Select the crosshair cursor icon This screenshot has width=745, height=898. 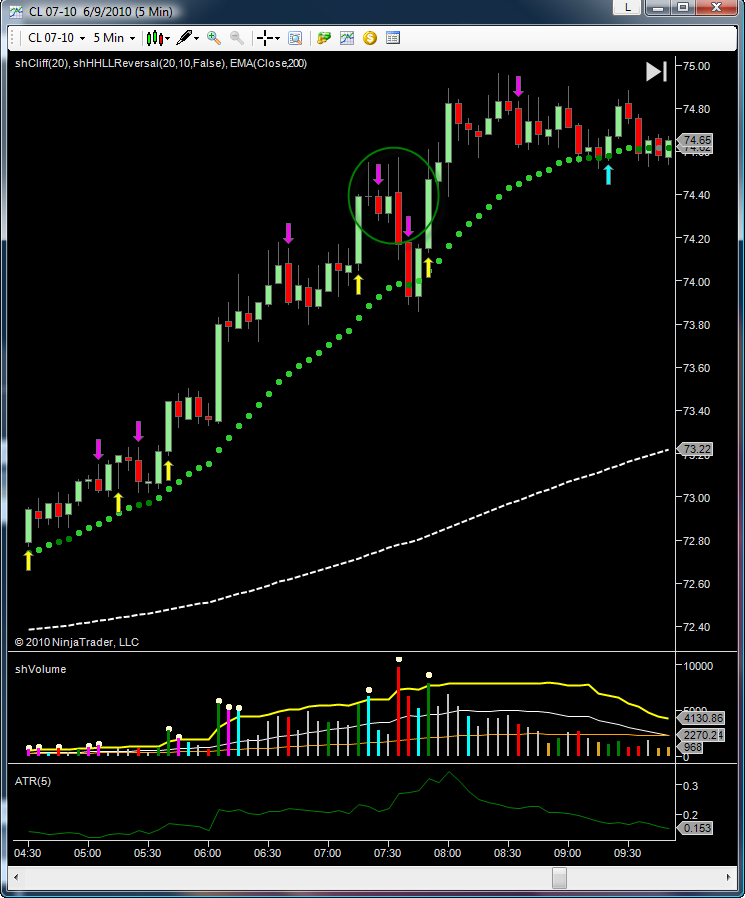(x=265, y=38)
